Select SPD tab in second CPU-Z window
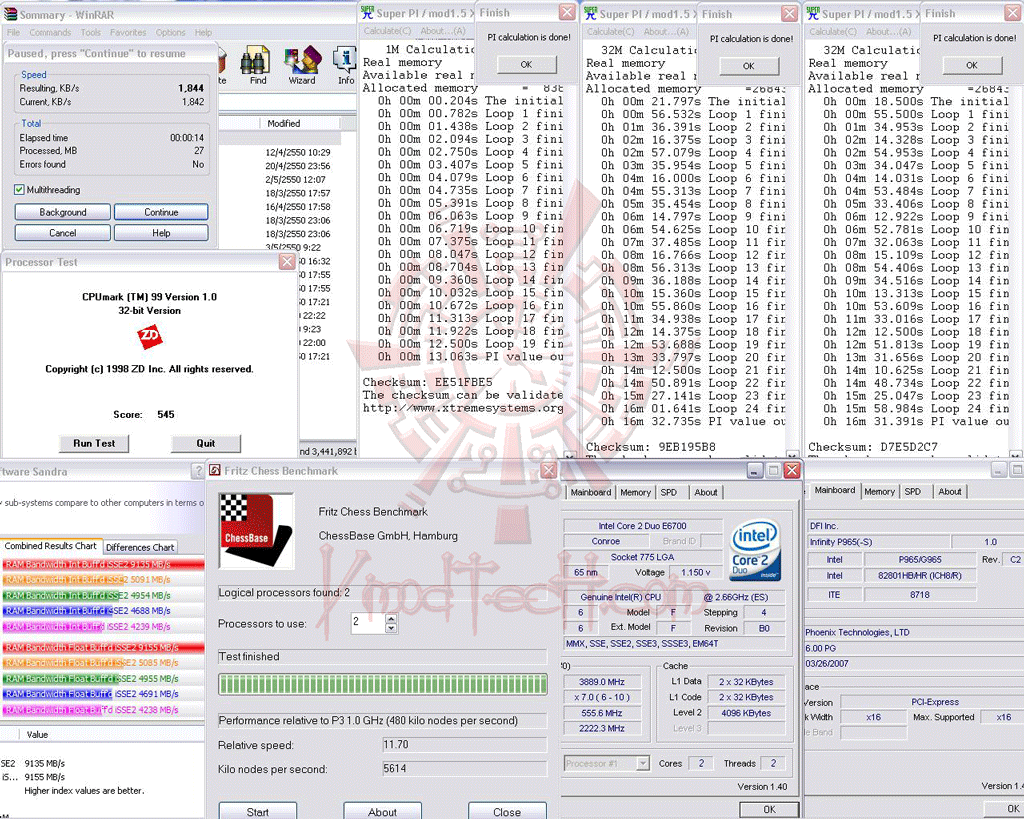 click(913, 491)
